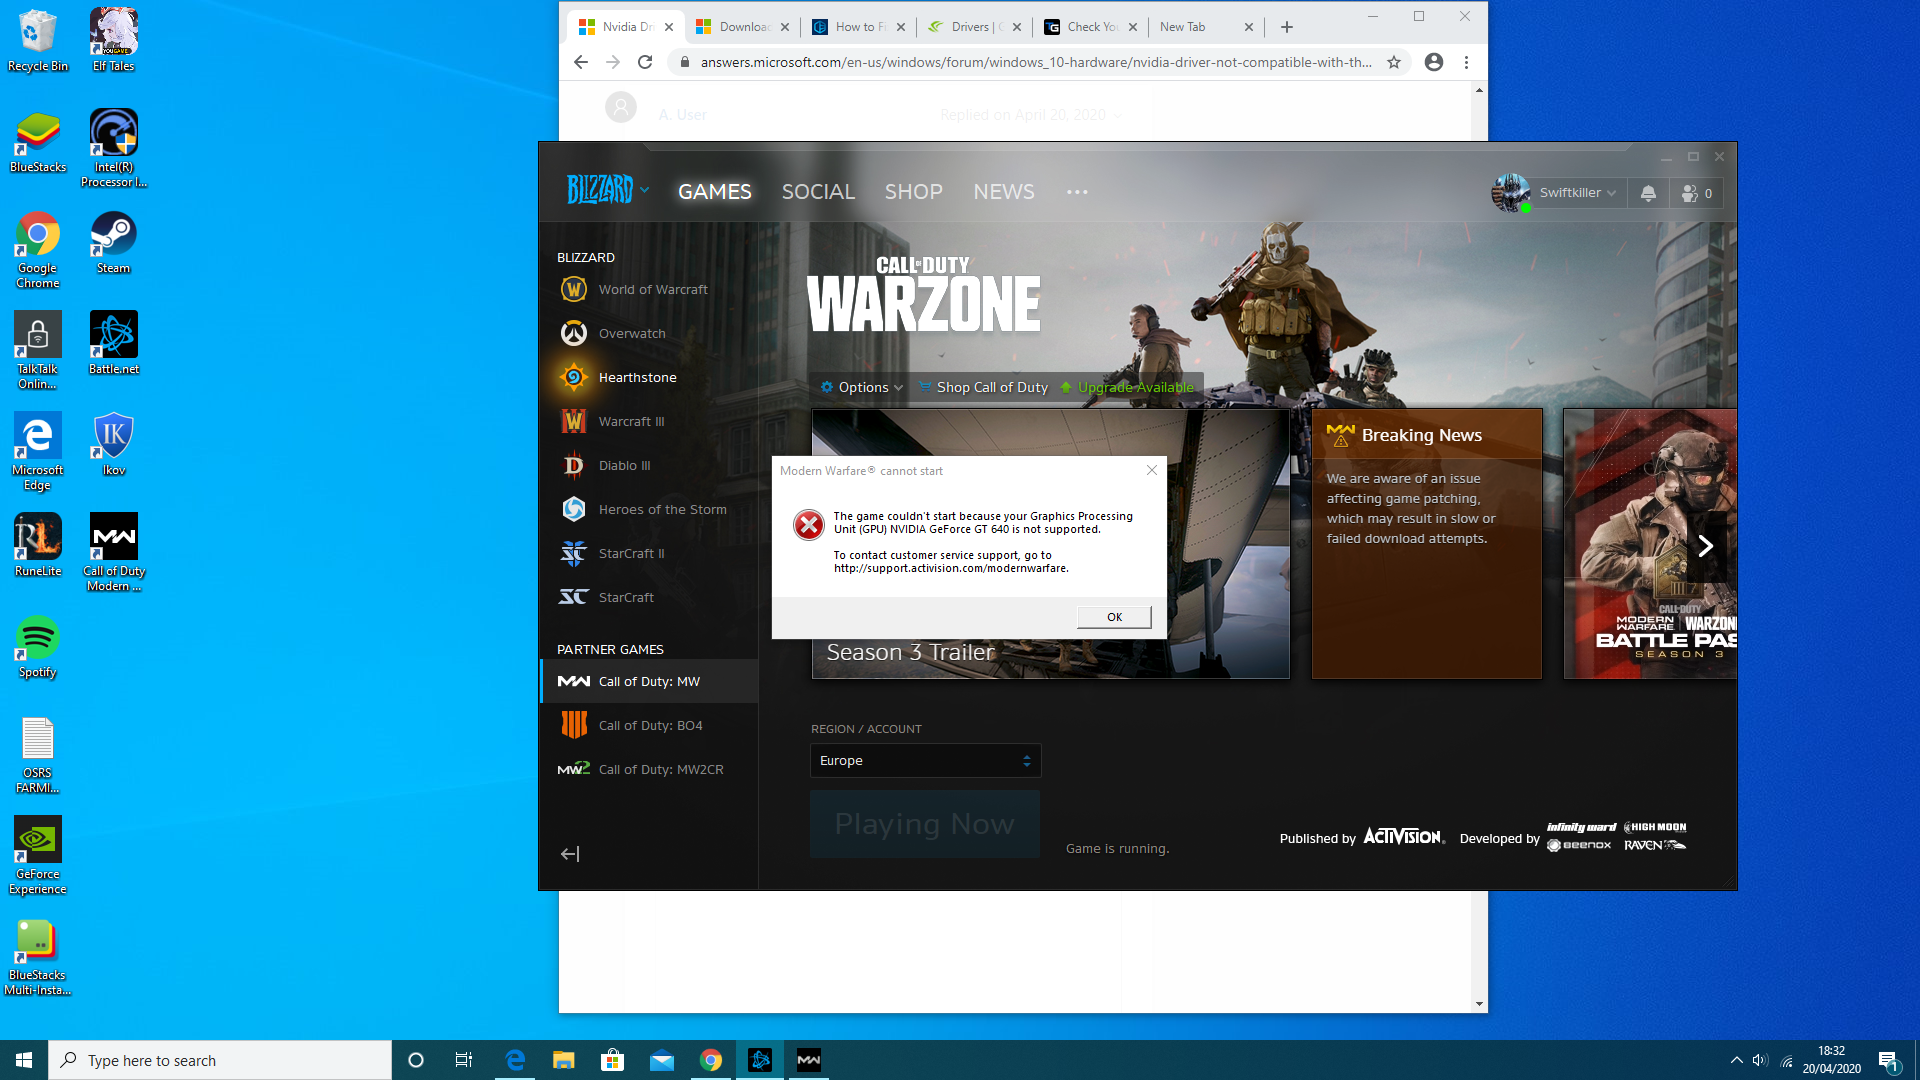Click the Chrome address bar URL
The width and height of the screenshot is (1920, 1080).
pyautogui.click(x=1035, y=62)
